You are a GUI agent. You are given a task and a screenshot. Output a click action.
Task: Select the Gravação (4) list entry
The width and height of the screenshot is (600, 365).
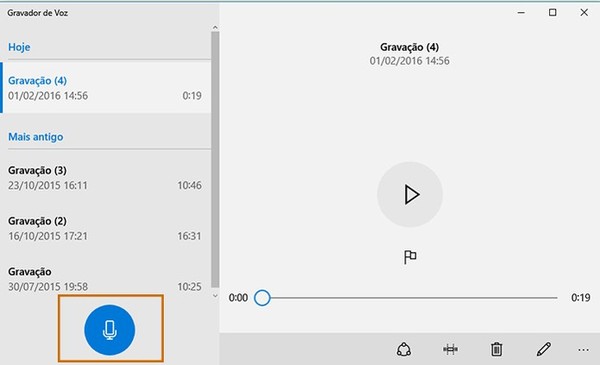click(x=106, y=88)
